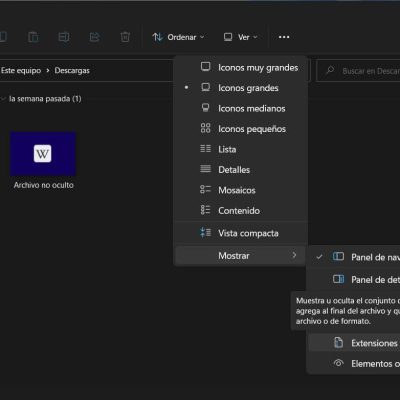Go to Este equipo breadcrumb
The height and width of the screenshot is (400, 400).
pyautogui.click(x=21, y=70)
